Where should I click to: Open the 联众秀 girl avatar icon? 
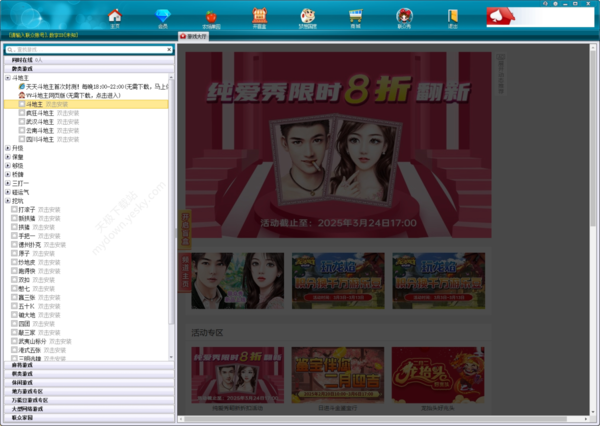click(x=404, y=16)
